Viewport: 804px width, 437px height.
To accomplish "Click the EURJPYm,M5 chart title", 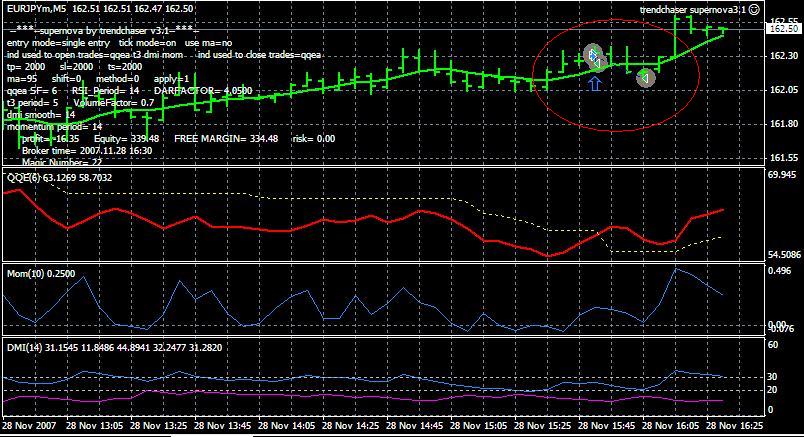I will (x=36, y=9).
